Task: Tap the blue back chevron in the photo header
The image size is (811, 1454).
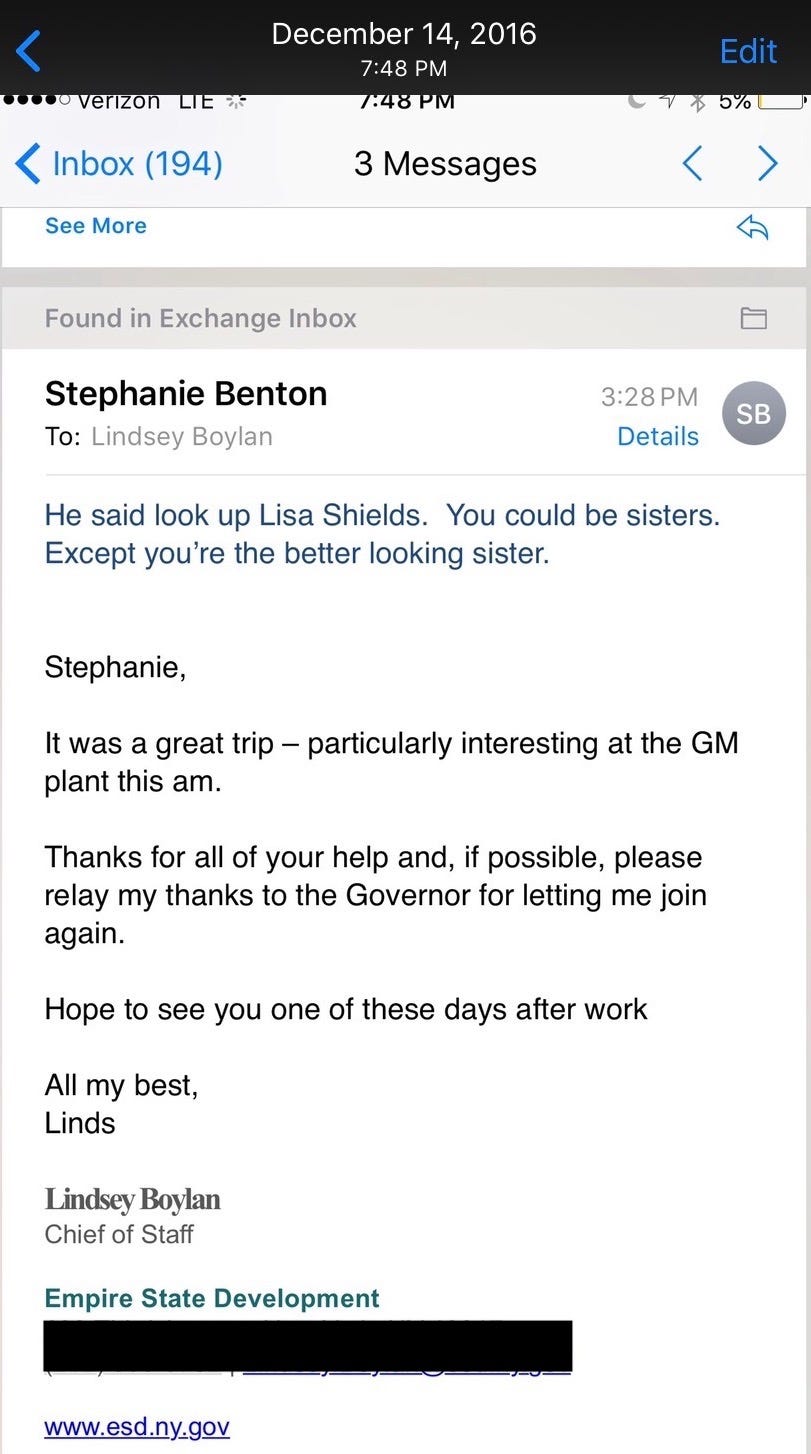Action: (x=28, y=50)
